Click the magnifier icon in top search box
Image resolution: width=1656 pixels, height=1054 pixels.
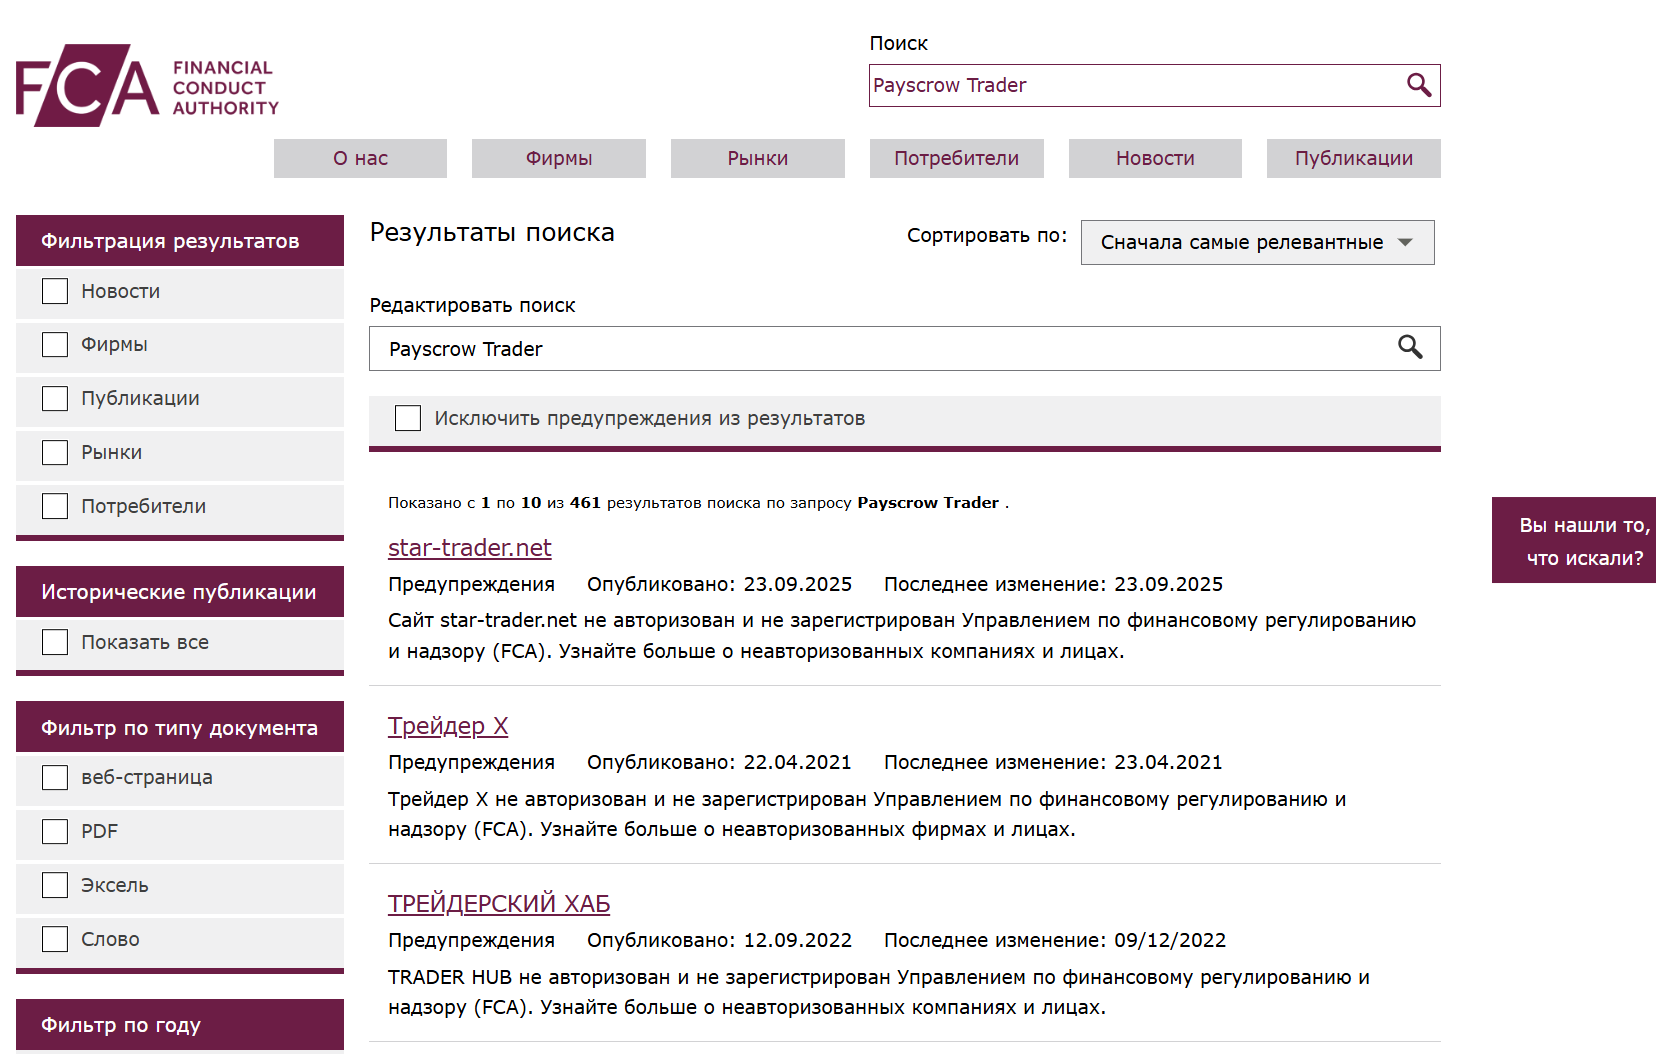coord(1418,85)
